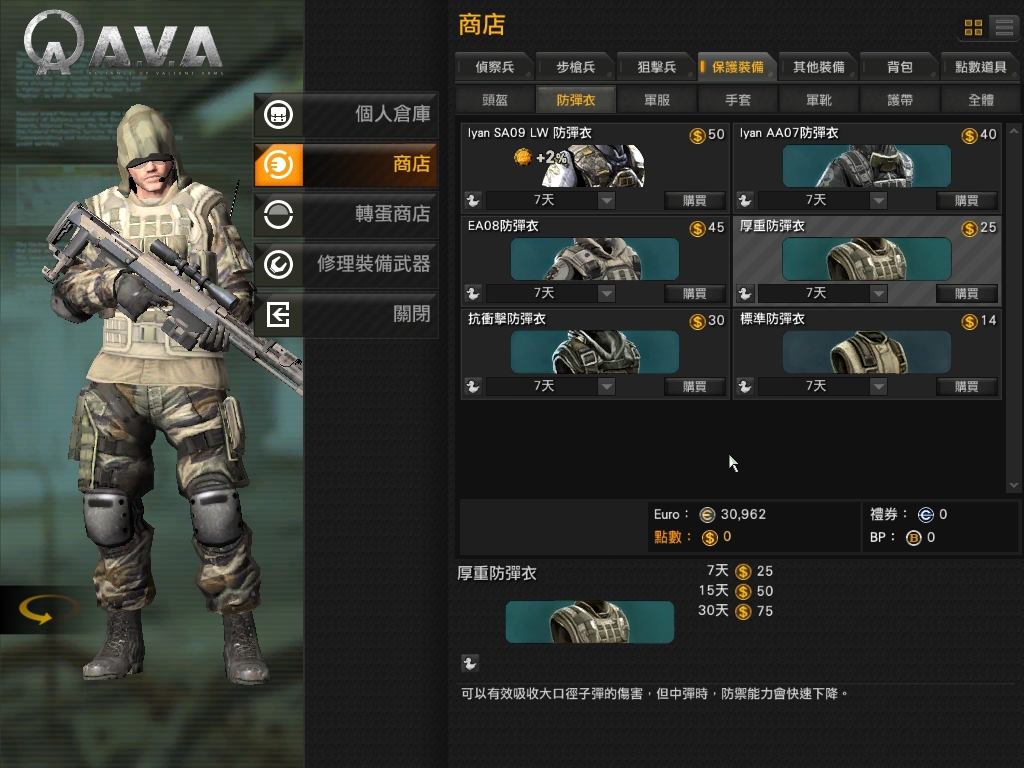Screen dimensions: 1024x768
Task: Select the 手套 gloves sub-tab
Action: tap(737, 100)
